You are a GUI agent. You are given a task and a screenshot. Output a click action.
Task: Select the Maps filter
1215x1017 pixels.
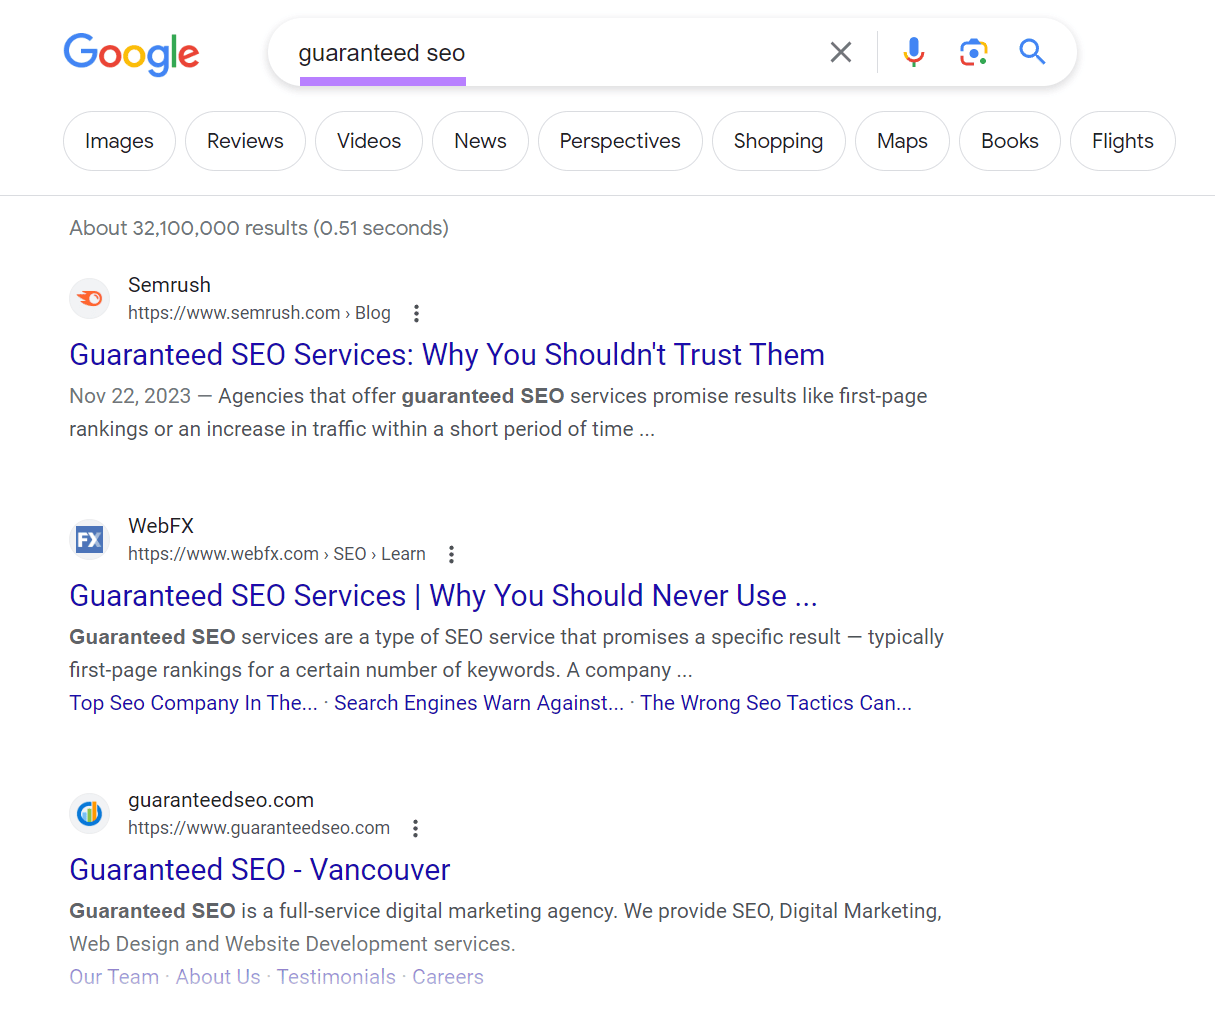tap(901, 141)
